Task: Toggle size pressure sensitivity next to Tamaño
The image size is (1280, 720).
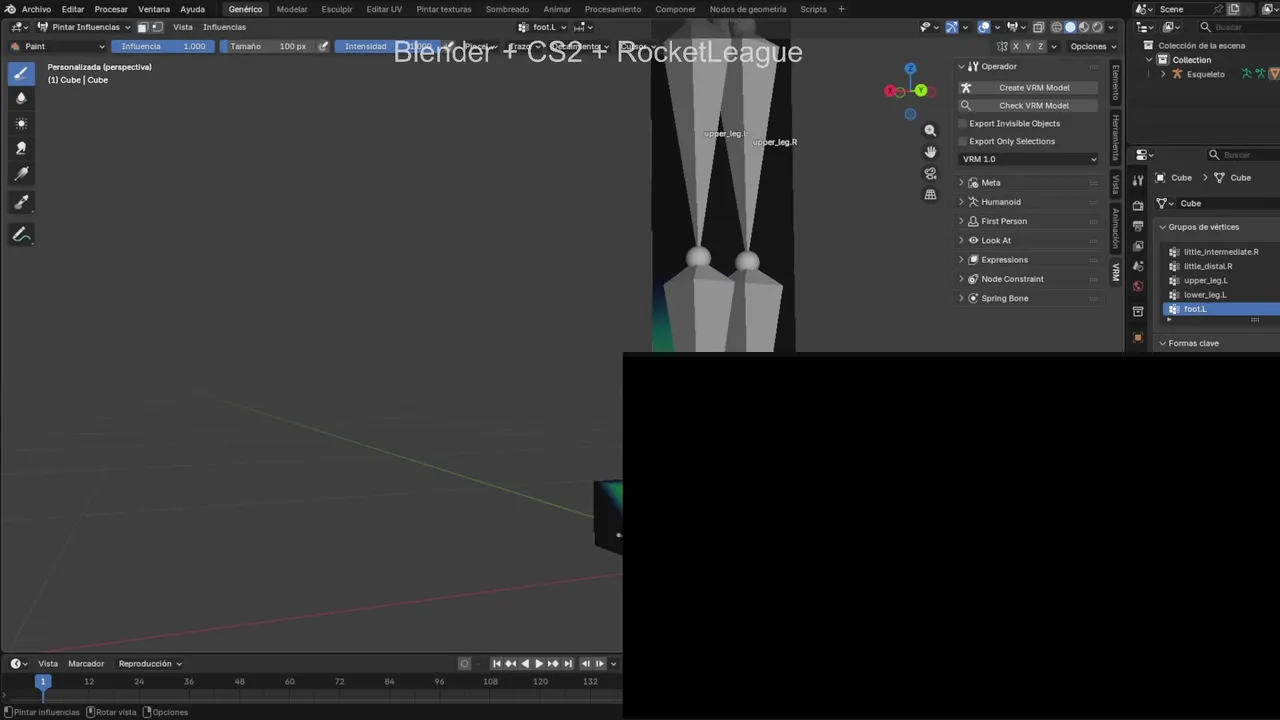Action: coord(323,46)
